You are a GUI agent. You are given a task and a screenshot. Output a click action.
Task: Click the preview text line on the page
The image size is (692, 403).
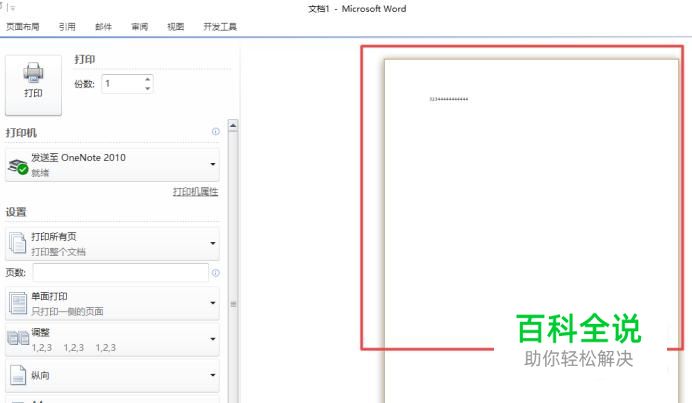click(x=448, y=99)
